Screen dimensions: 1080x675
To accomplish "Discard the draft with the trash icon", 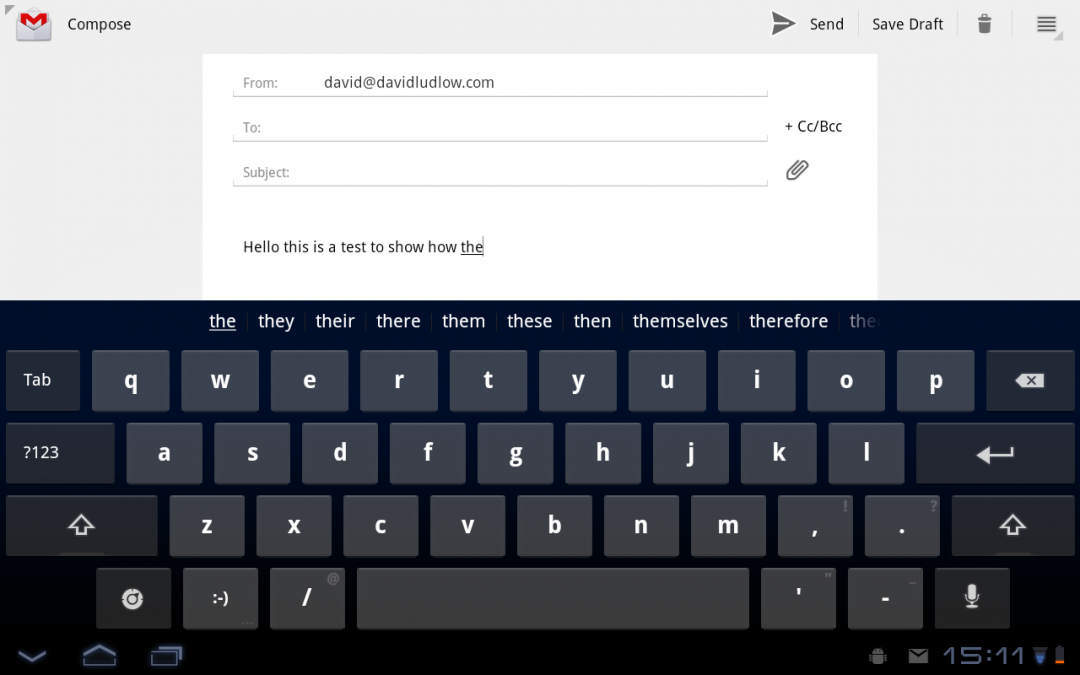I will pyautogui.click(x=984, y=24).
